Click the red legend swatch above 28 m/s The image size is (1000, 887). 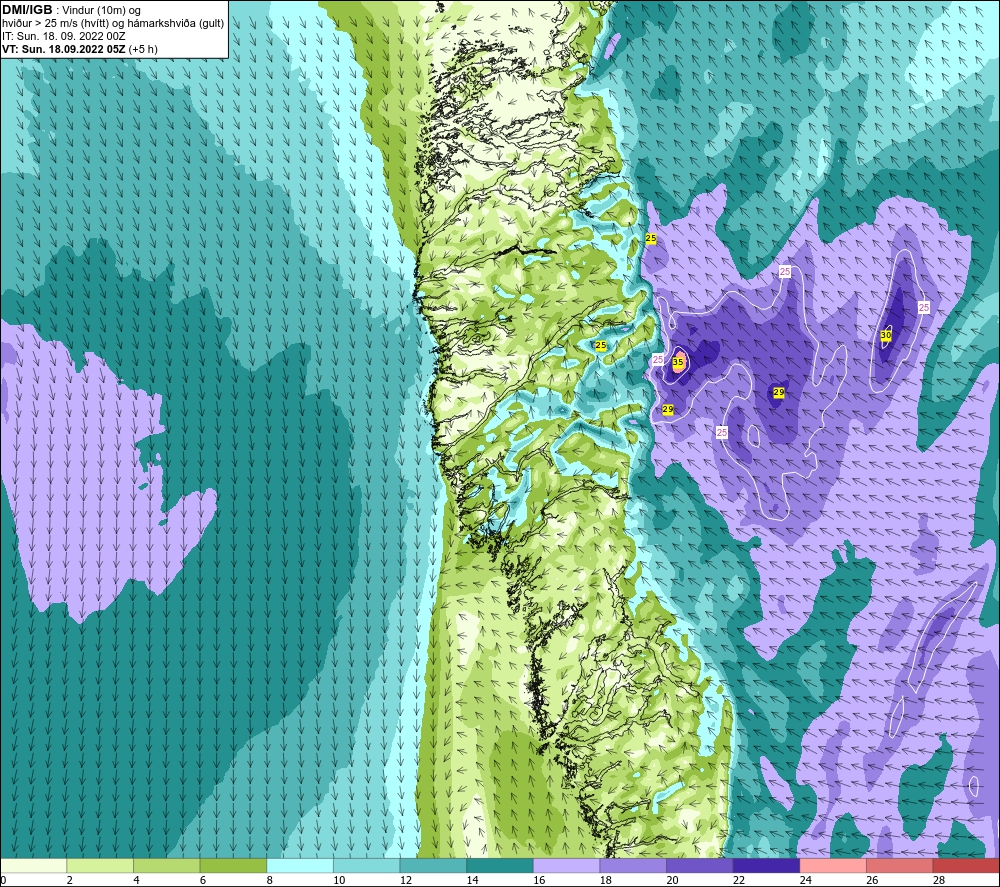pos(966,865)
